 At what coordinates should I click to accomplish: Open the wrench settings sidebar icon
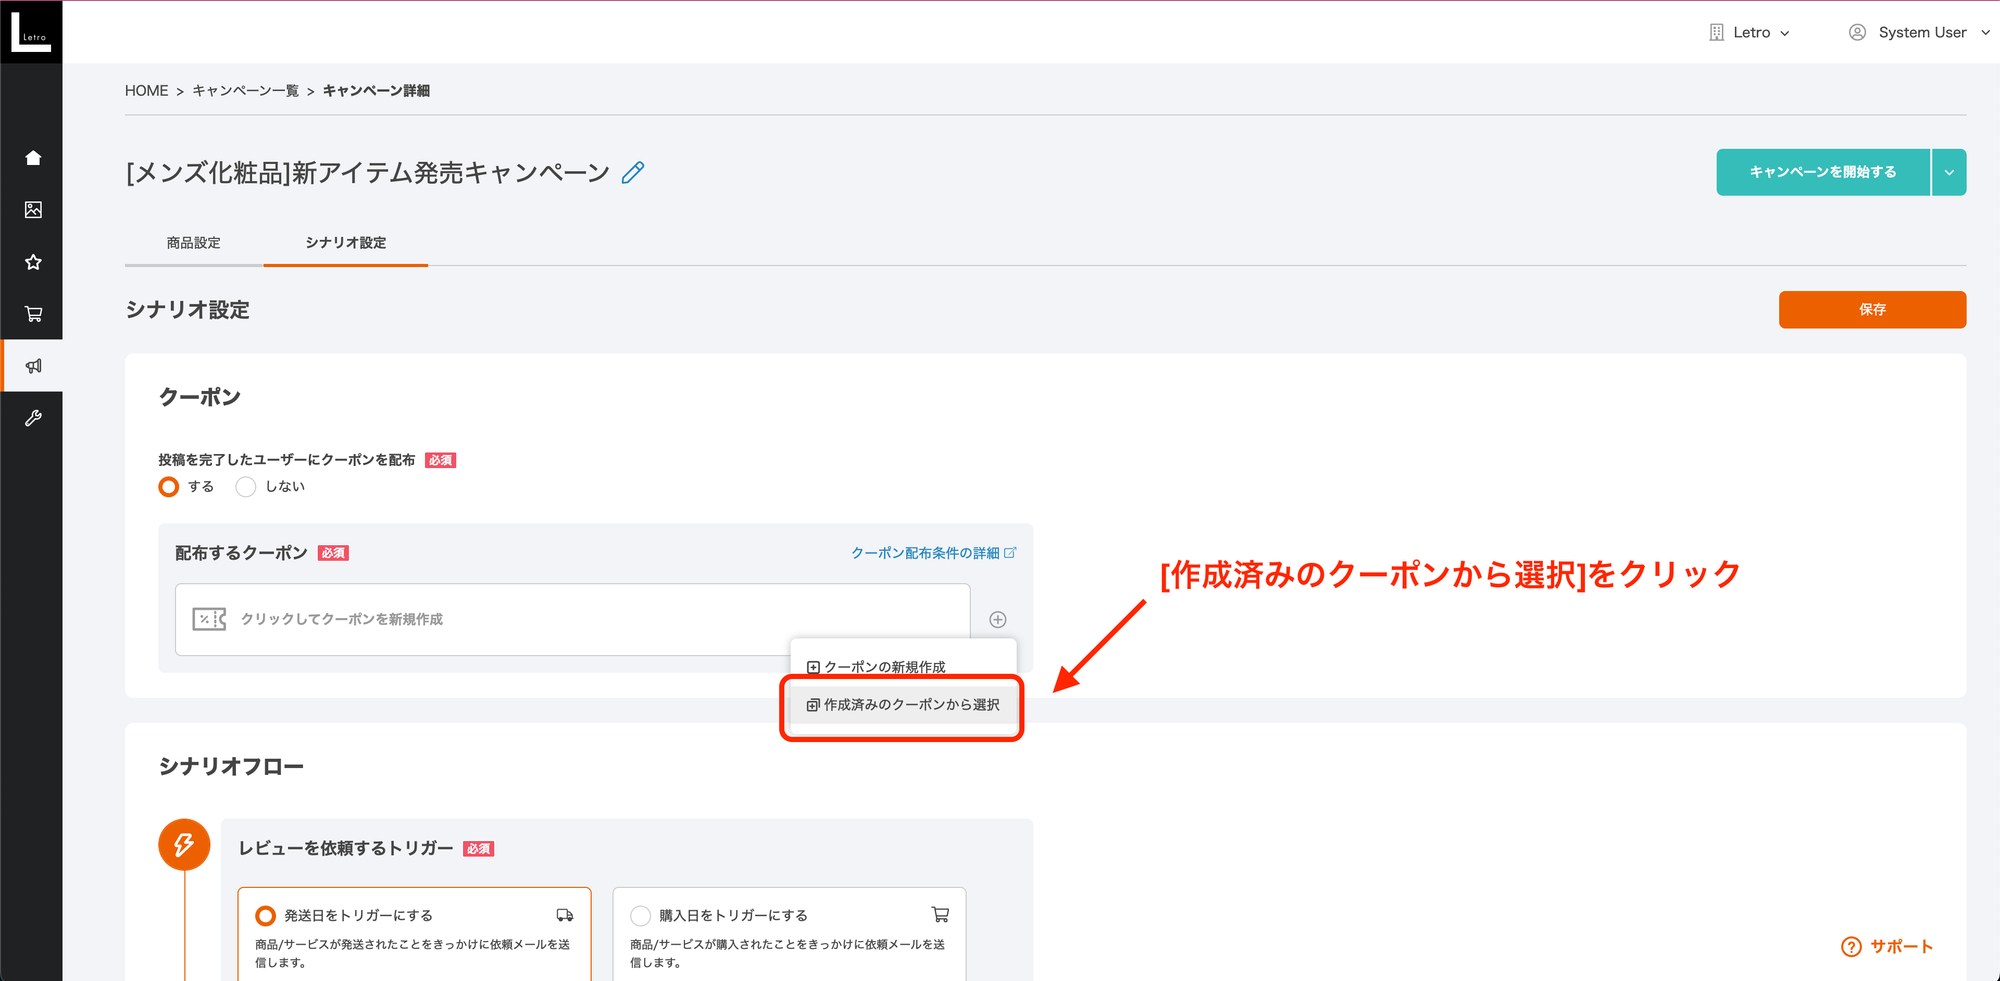click(x=32, y=417)
